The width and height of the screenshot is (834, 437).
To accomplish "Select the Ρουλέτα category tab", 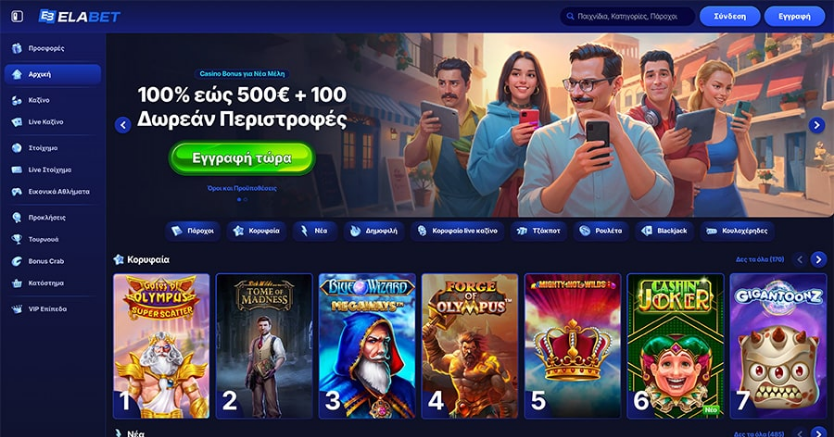I will (601, 231).
